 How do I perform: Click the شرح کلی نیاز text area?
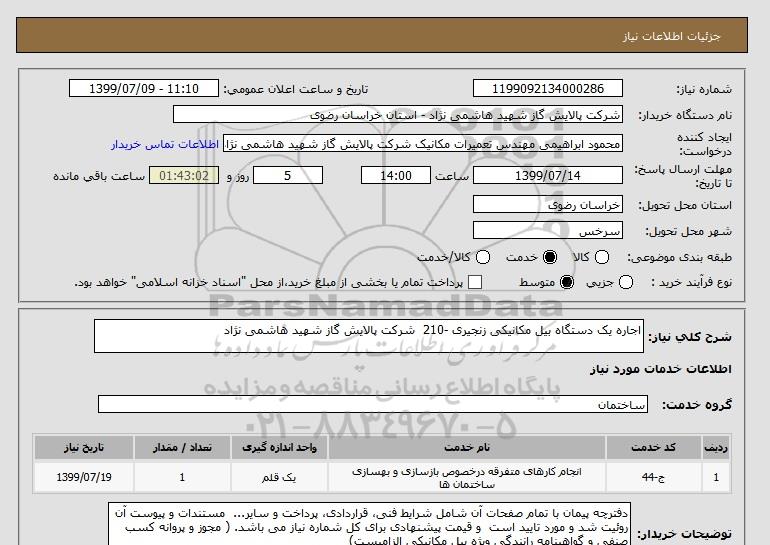tap(369, 336)
